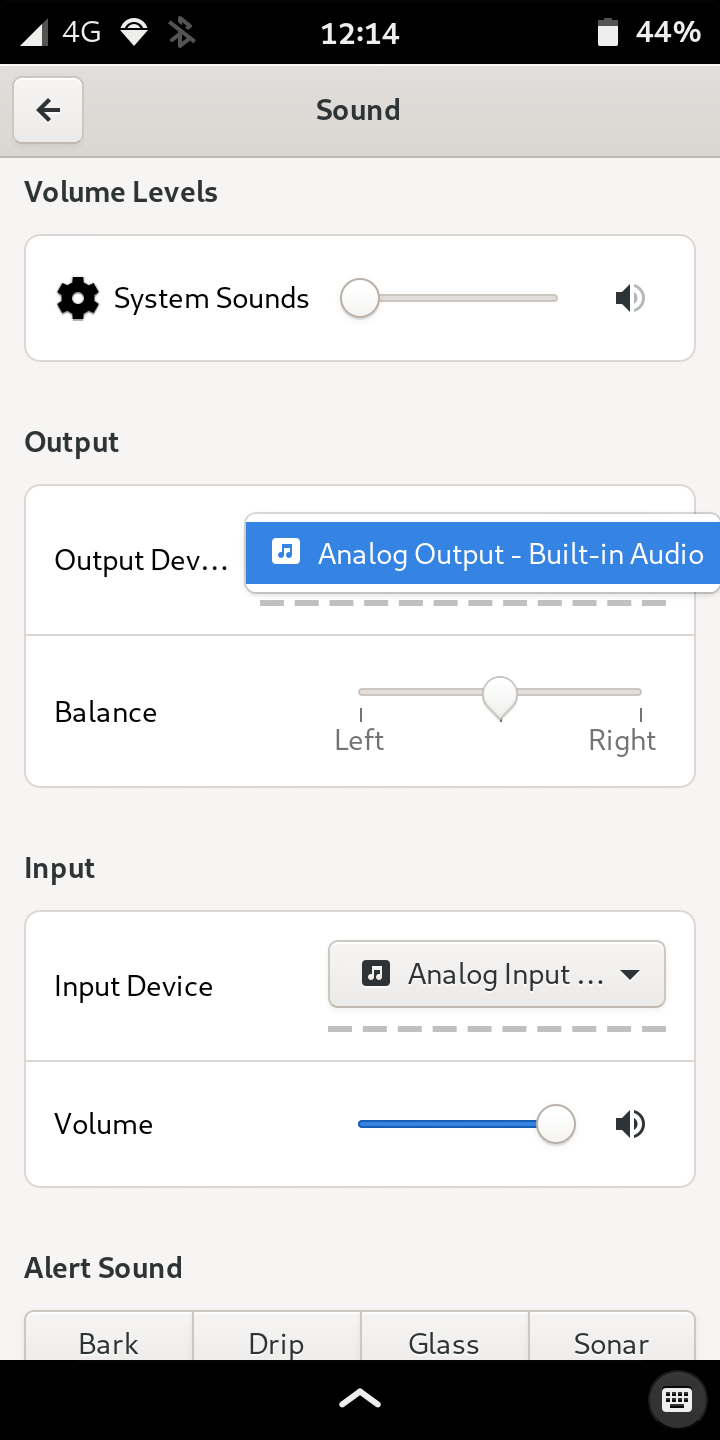Click the speaker icon beside input Volume
The image size is (720, 1440).
pyautogui.click(x=630, y=1123)
